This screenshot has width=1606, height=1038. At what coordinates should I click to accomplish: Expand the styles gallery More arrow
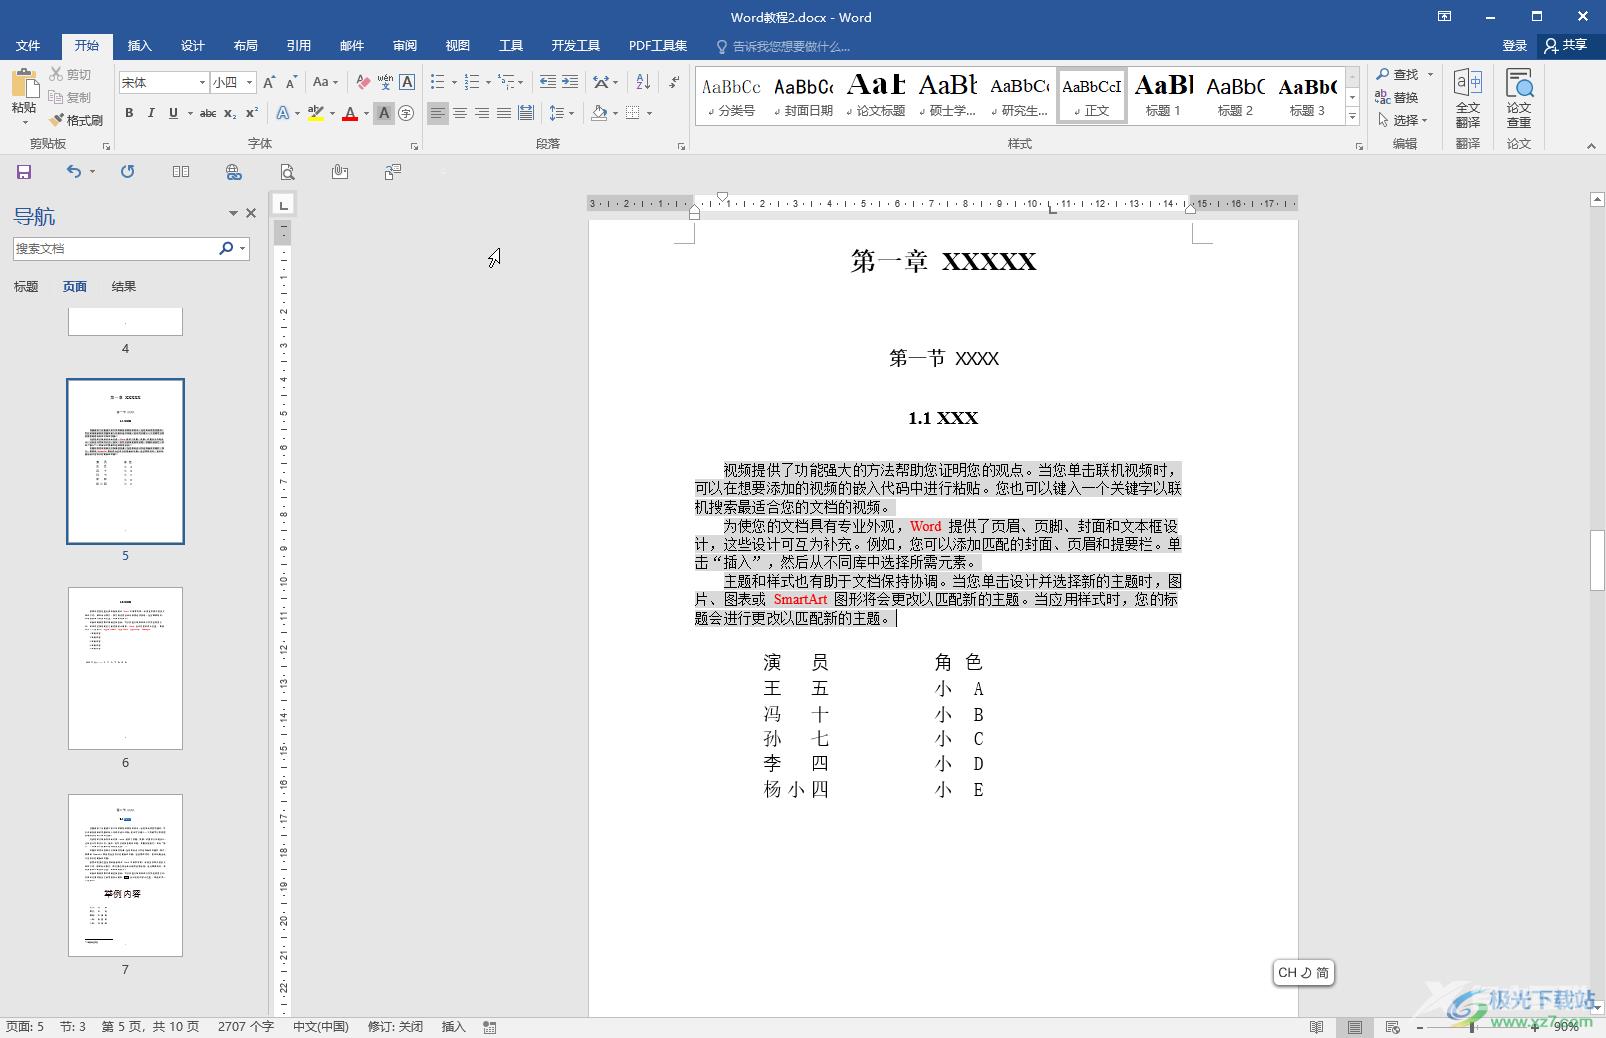[1352, 117]
